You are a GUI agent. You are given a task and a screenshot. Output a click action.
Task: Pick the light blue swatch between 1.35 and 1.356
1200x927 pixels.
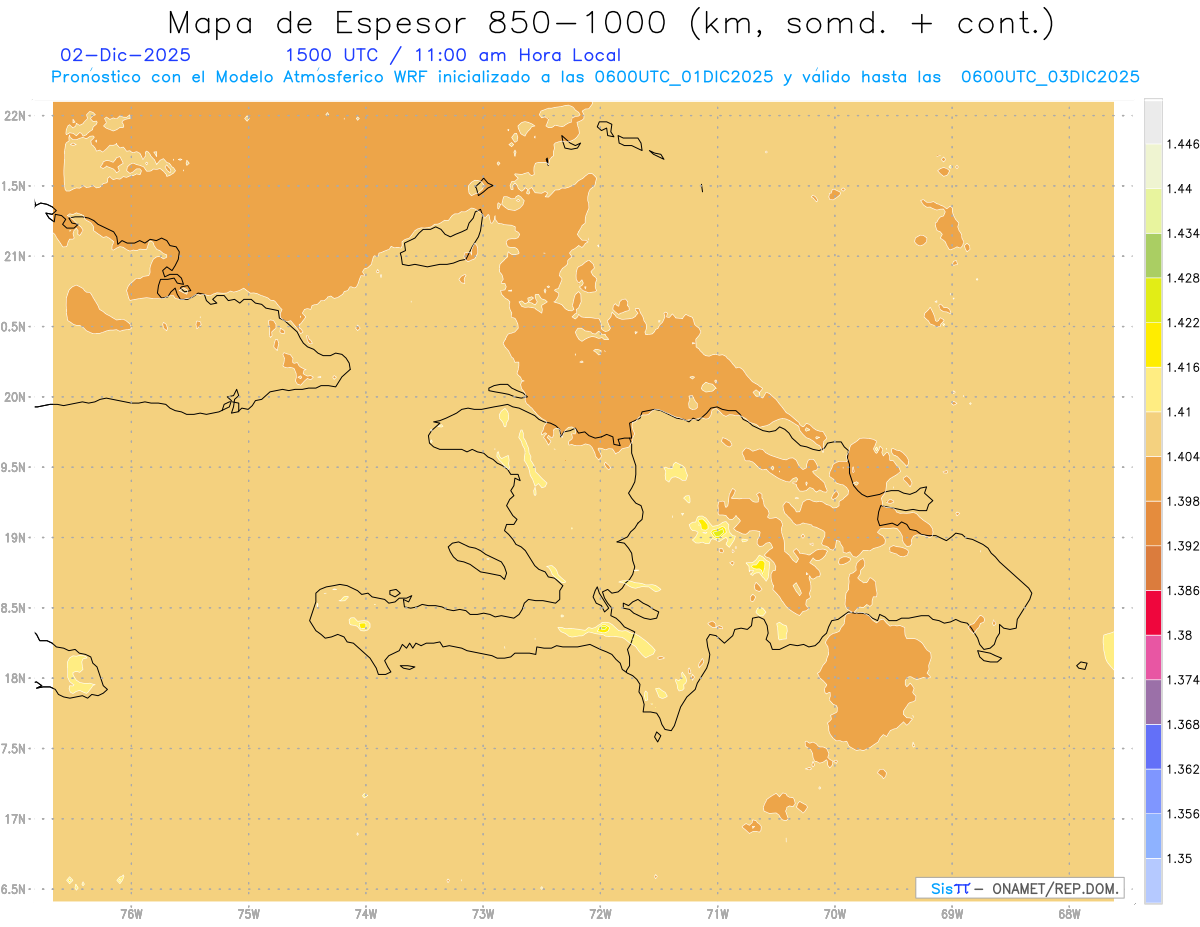(x=1153, y=836)
